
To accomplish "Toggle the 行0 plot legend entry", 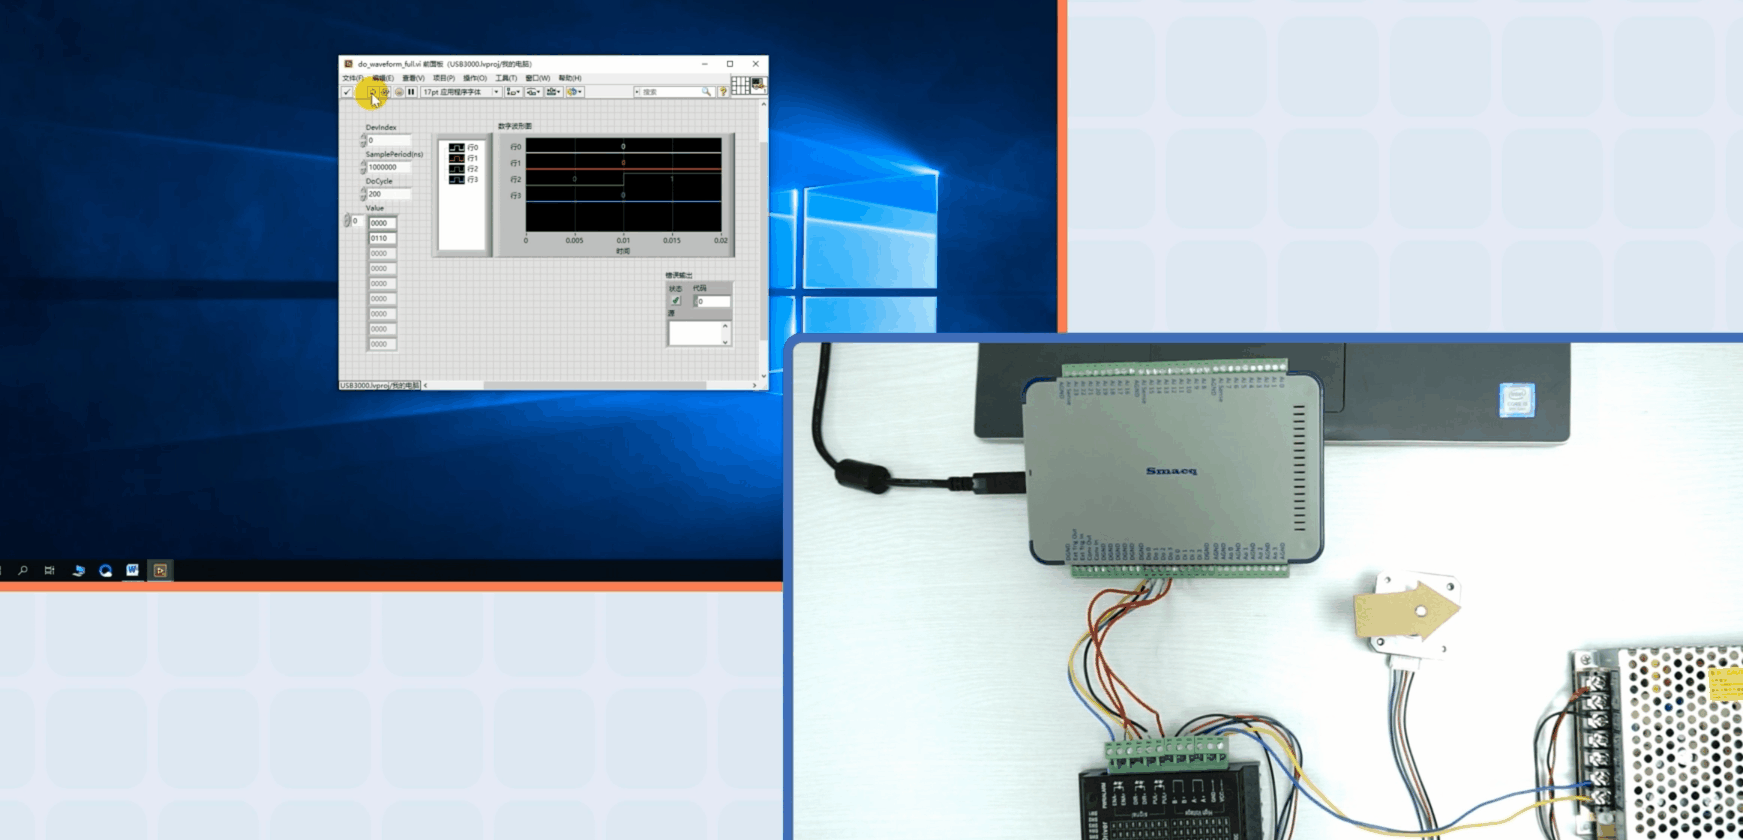I will coord(464,147).
